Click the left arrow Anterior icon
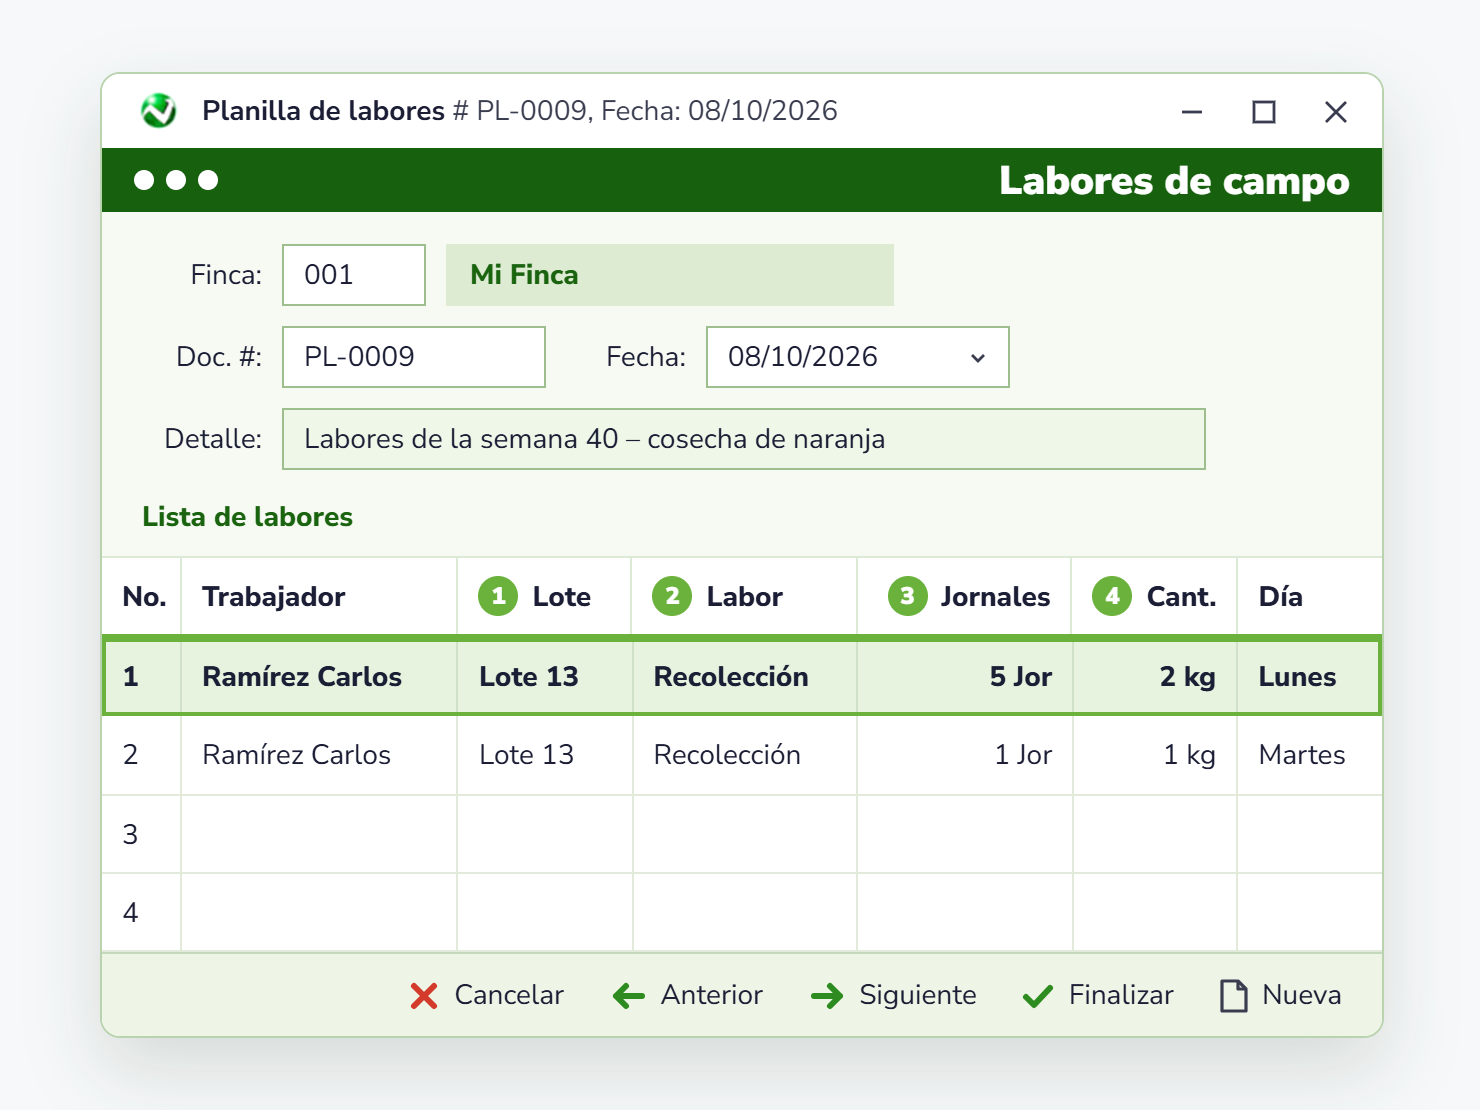The height and width of the screenshot is (1110, 1480). click(629, 995)
